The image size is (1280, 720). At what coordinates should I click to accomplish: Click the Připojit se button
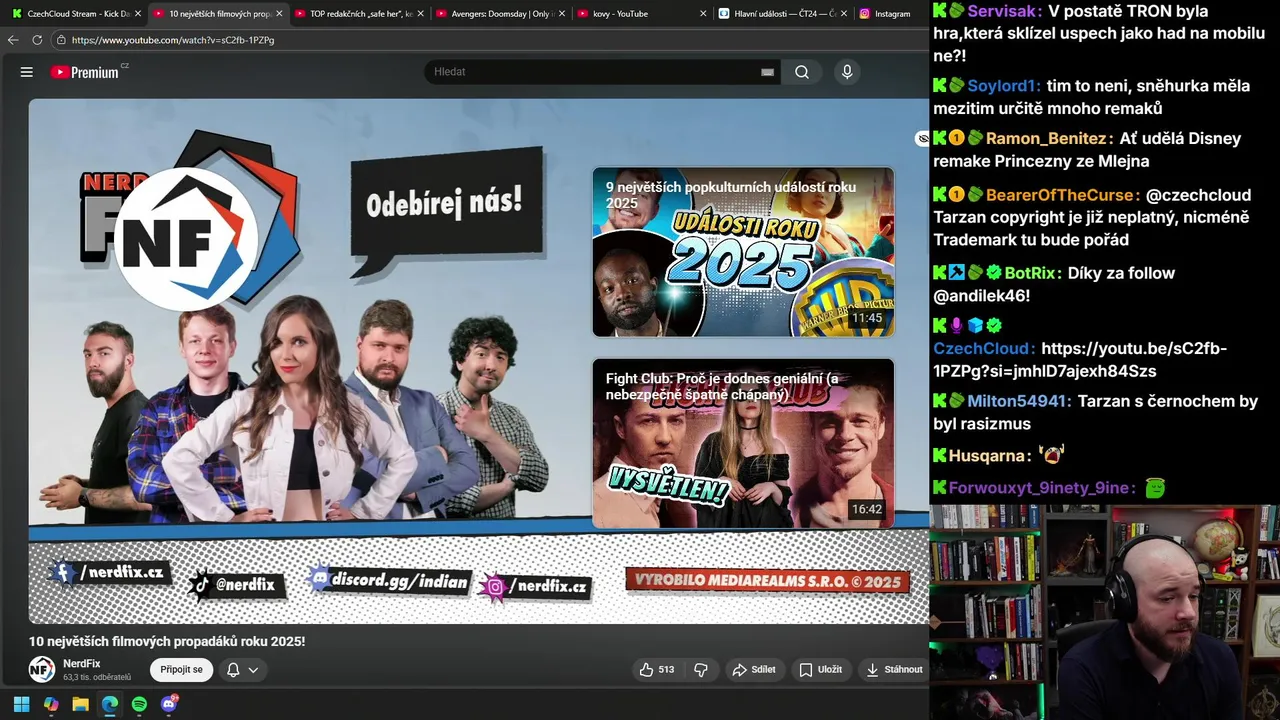pyautogui.click(x=182, y=669)
